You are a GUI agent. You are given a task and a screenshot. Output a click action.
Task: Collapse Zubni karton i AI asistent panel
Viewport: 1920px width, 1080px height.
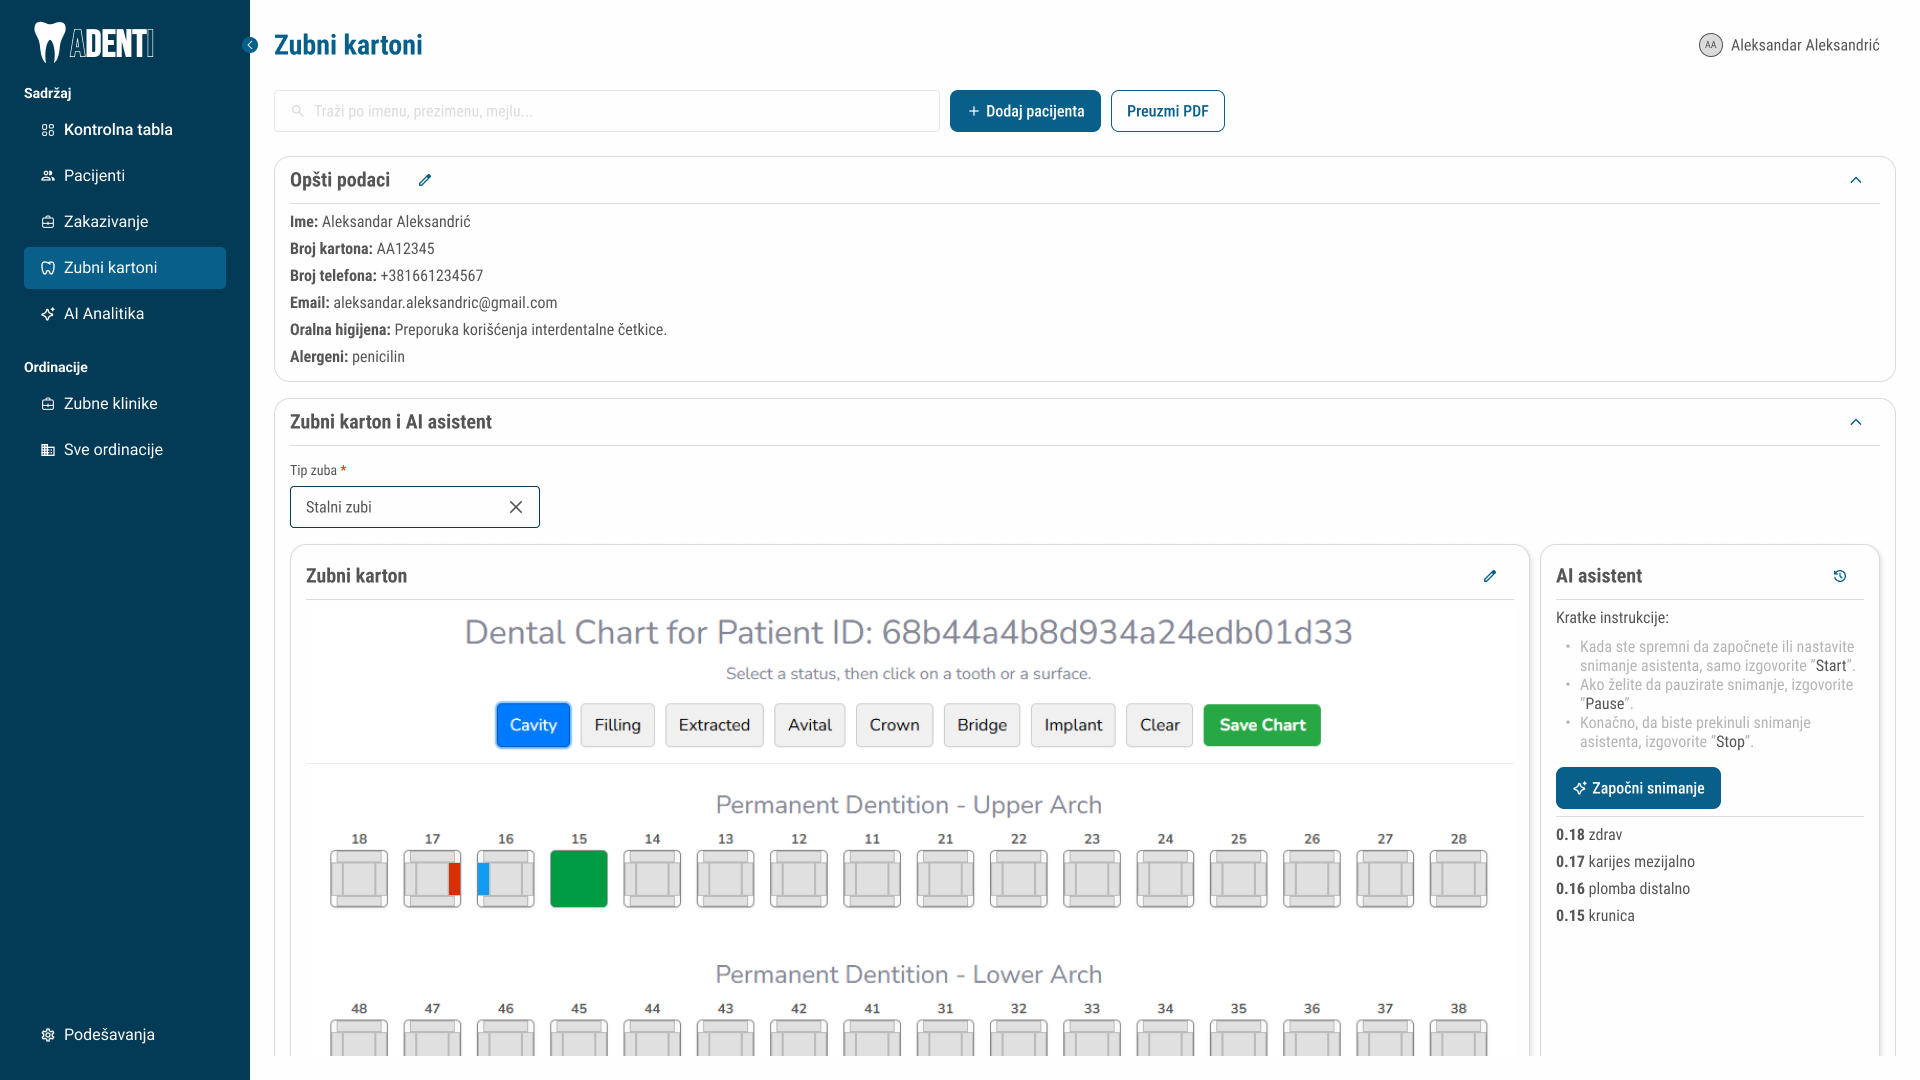(x=1856, y=422)
